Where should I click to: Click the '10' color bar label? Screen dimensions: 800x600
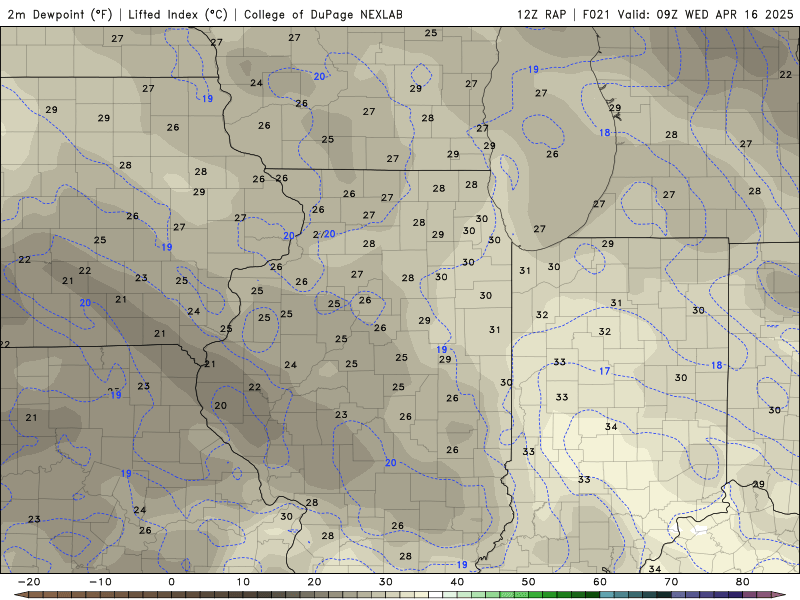(x=243, y=582)
